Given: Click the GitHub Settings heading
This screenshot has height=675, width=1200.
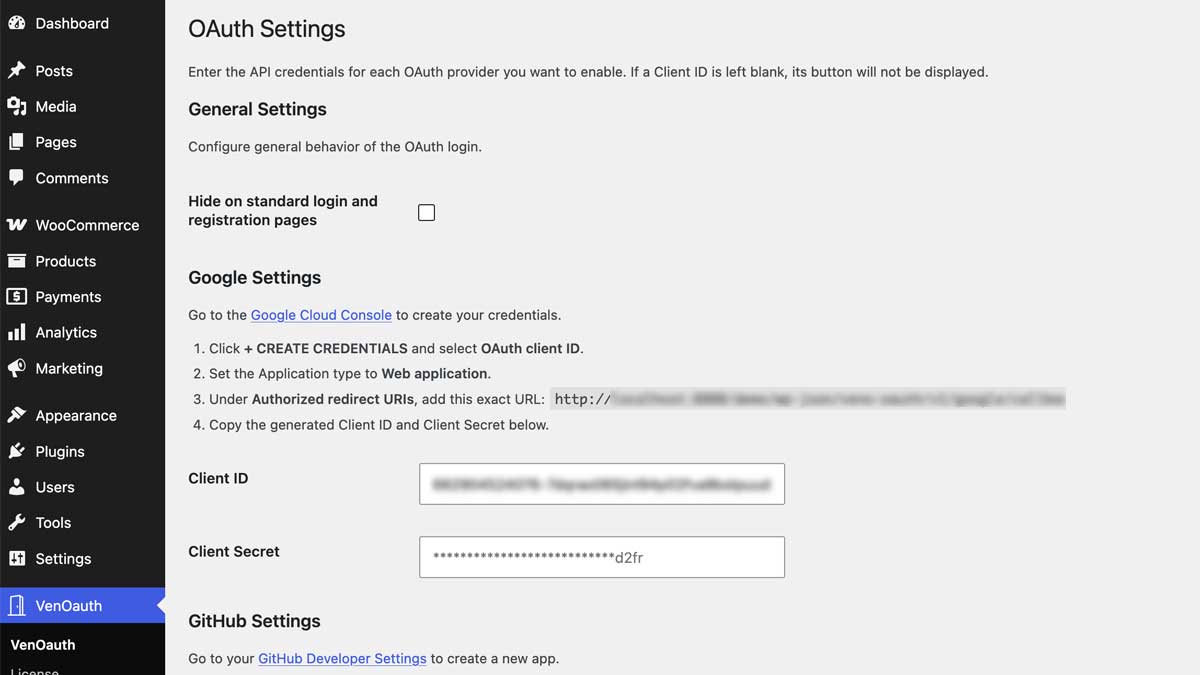Looking at the screenshot, I should (x=254, y=621).
